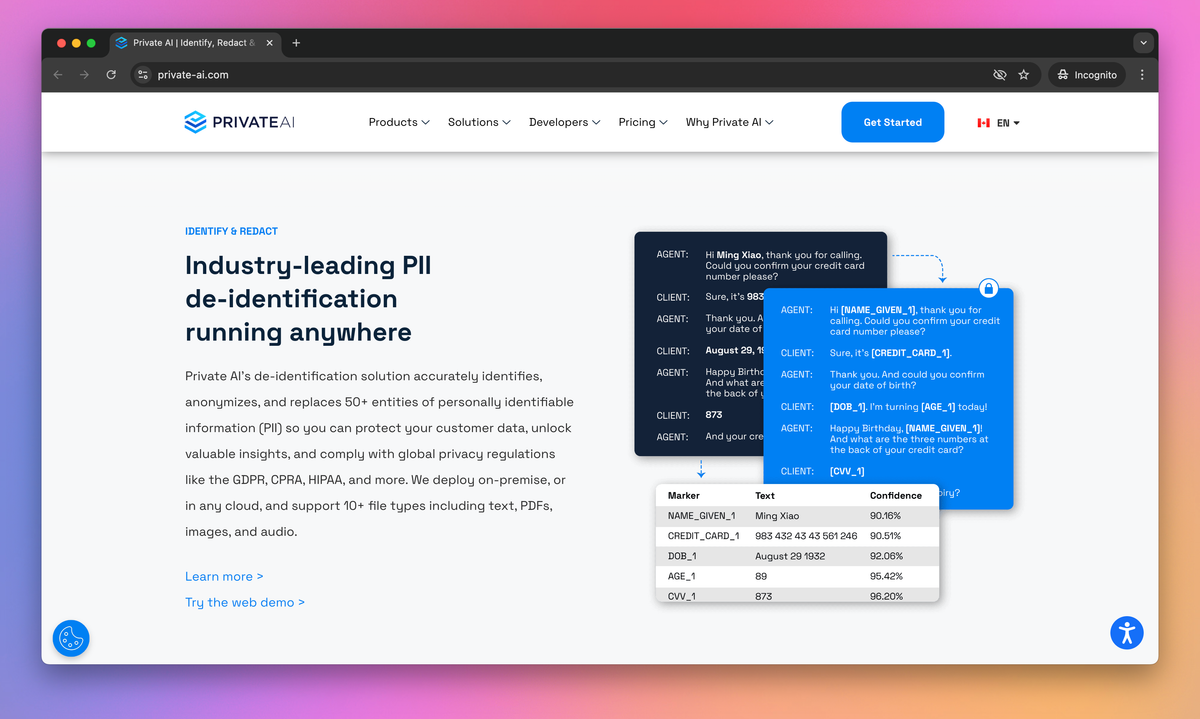The height and width of the screenshot is (719, 1200).
Task: Click the 95.42% confidence value
Action: click(886, 576)
